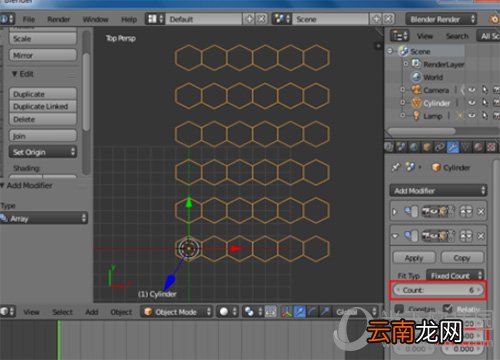Toggle selectability cursor for Camera

coord(484,90)
